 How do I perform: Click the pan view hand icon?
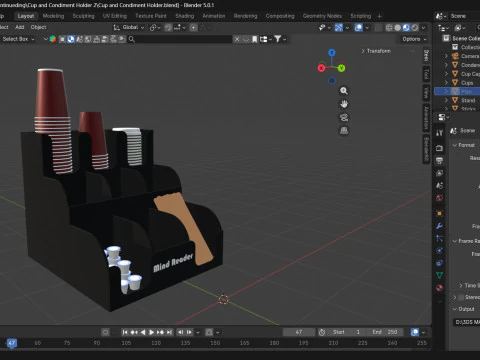pos(344,104)
